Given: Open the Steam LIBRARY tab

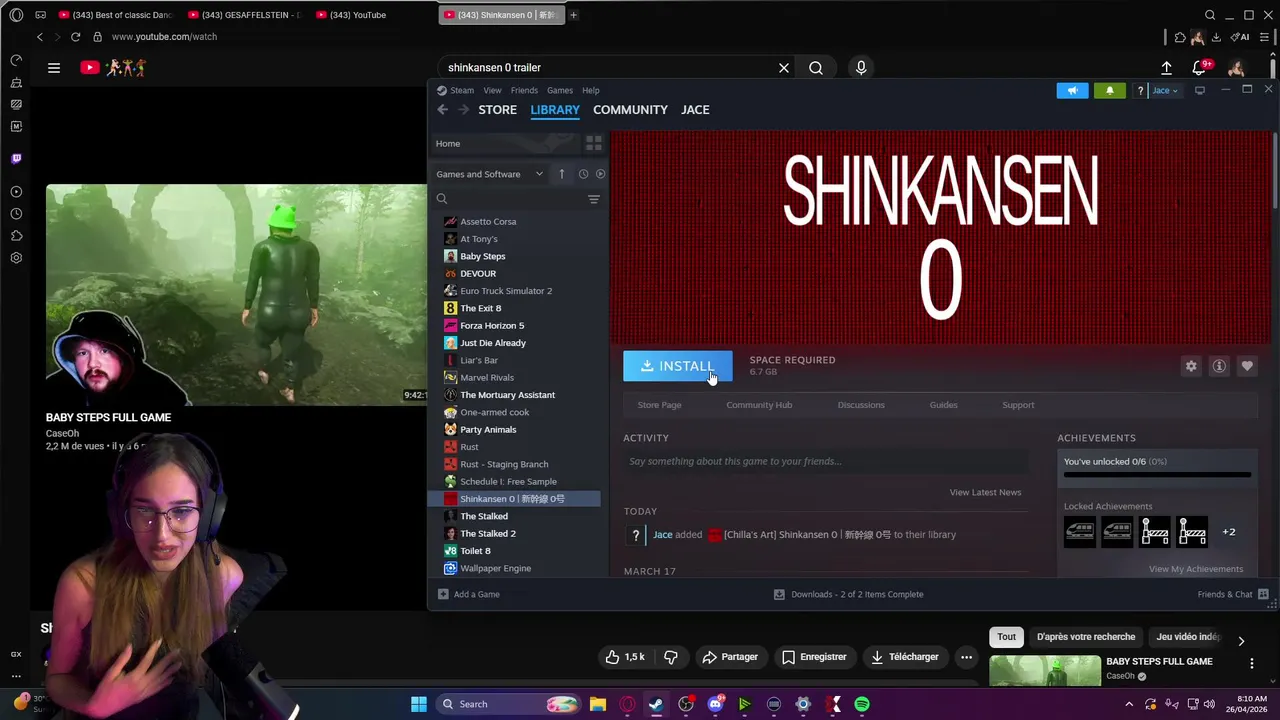Looking at the screenshot, I should pyautogui.click(x=555, y=110).
